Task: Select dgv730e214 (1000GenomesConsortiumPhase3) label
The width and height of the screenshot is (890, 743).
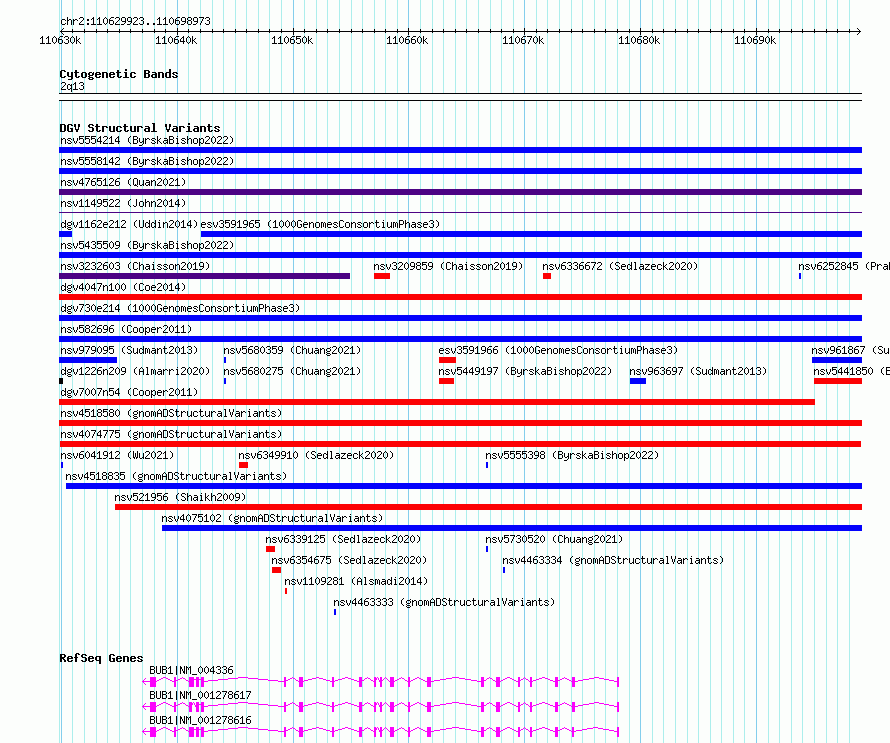Action: click(x=180, y=308)
